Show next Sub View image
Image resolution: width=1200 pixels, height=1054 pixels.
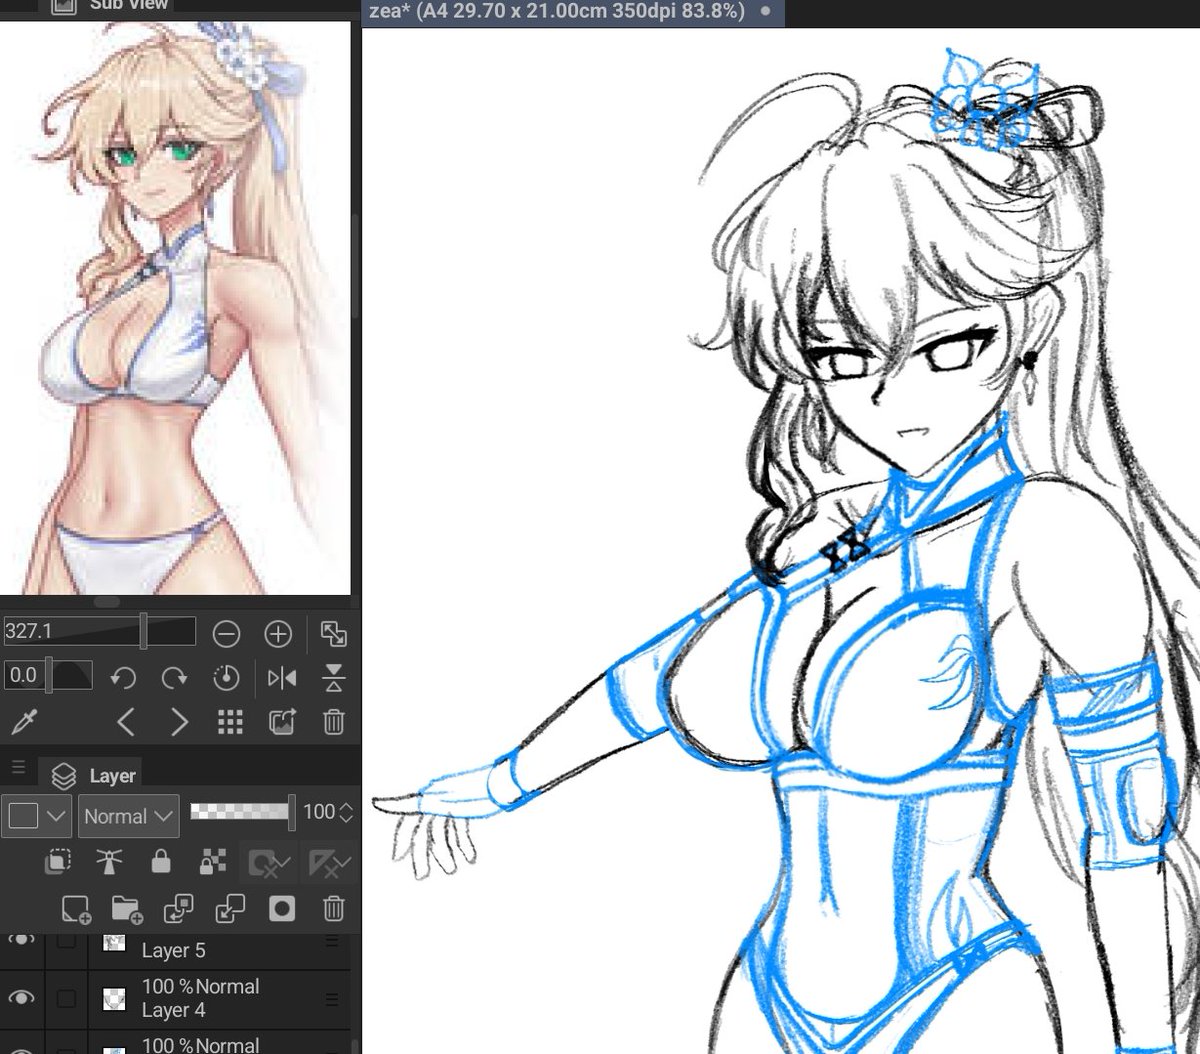tap(179, 722)
